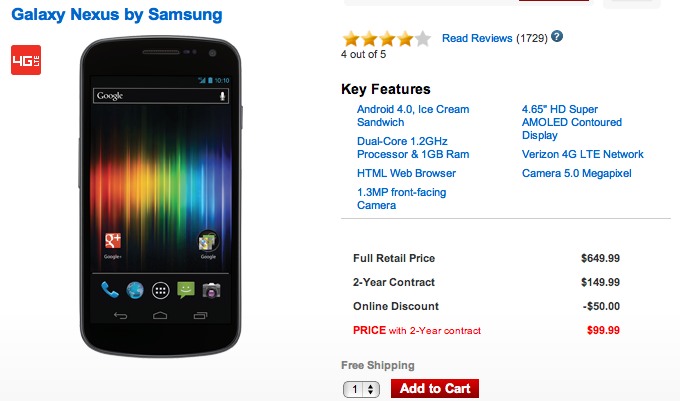Tap the Google+ app icon on phone

coord(112,241)
